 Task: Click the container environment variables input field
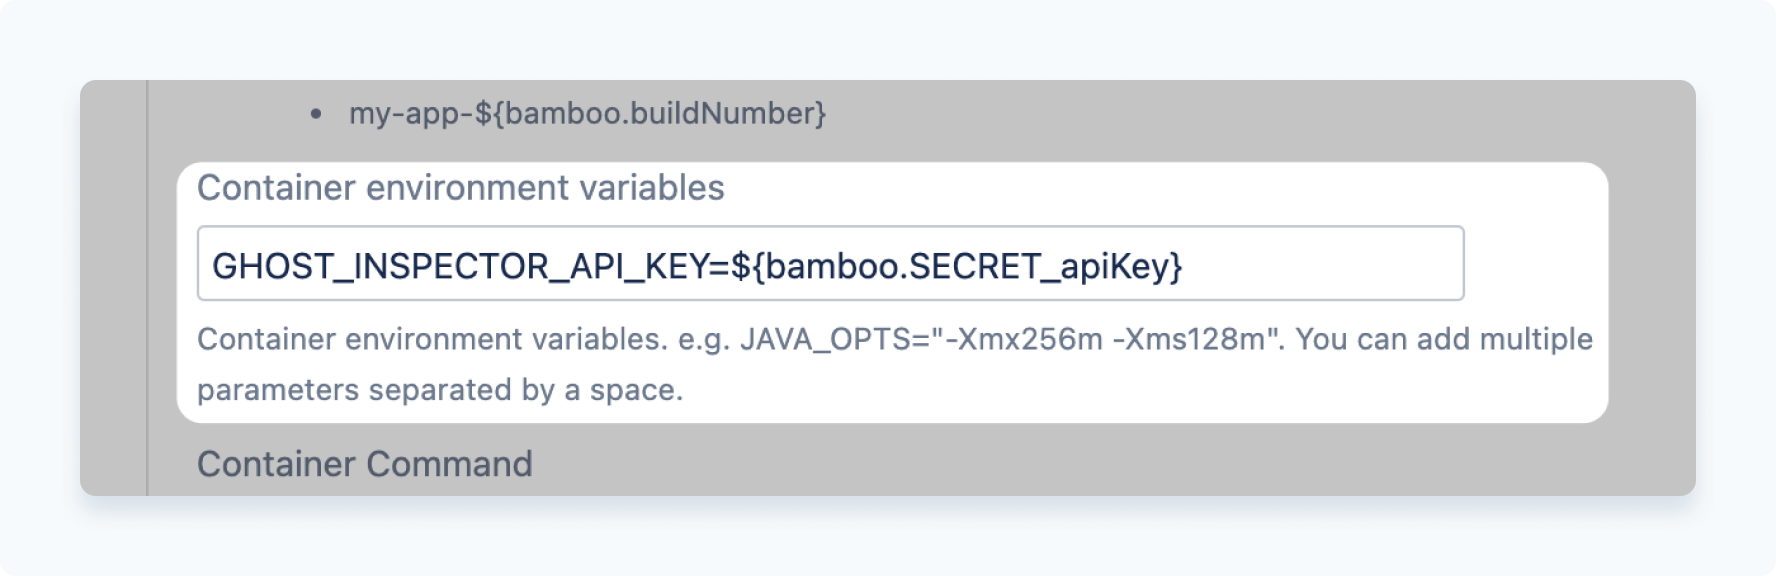[x=830, y=264]
